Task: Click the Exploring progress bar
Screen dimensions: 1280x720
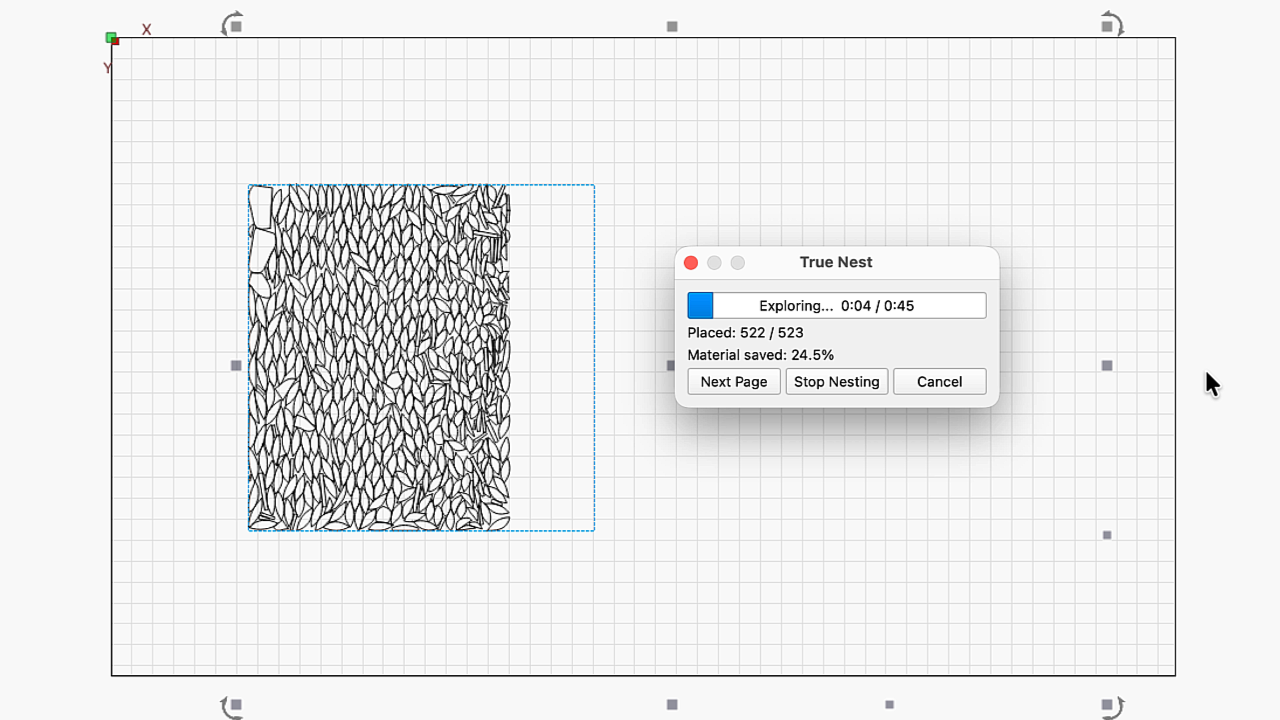Action: pos(837,306)
